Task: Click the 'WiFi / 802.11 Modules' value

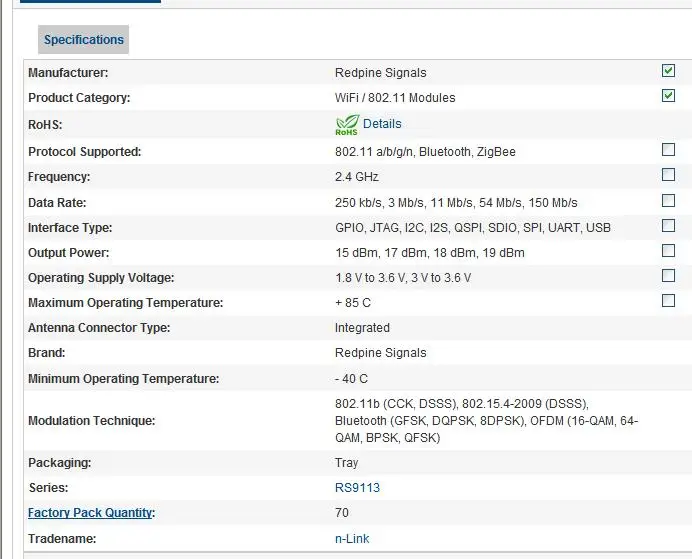Action: [x=395, y=98]
